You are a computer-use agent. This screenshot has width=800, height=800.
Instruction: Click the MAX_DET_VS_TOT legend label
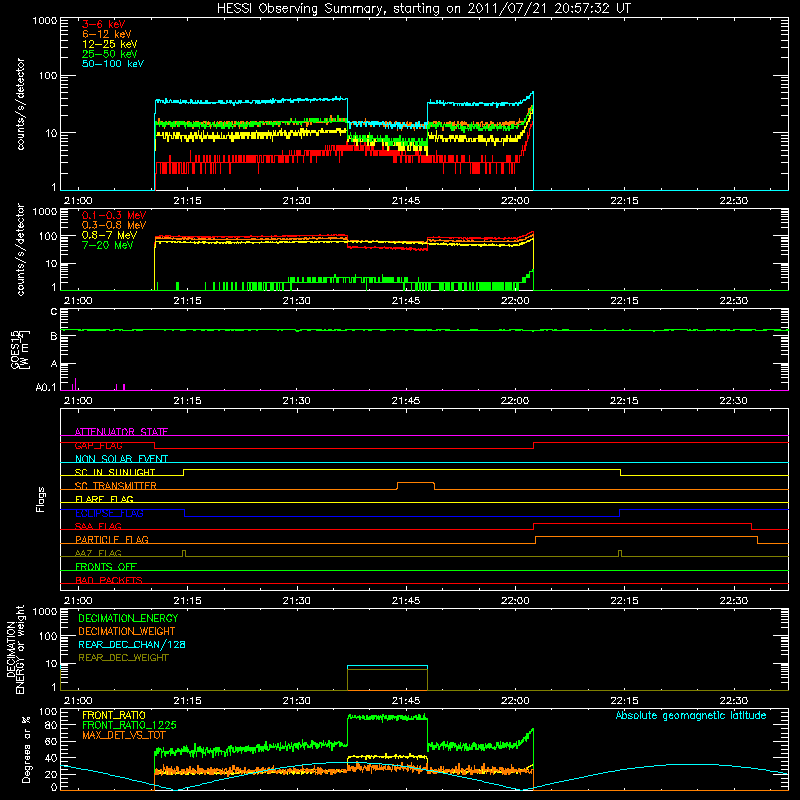(x=124, y=735)
